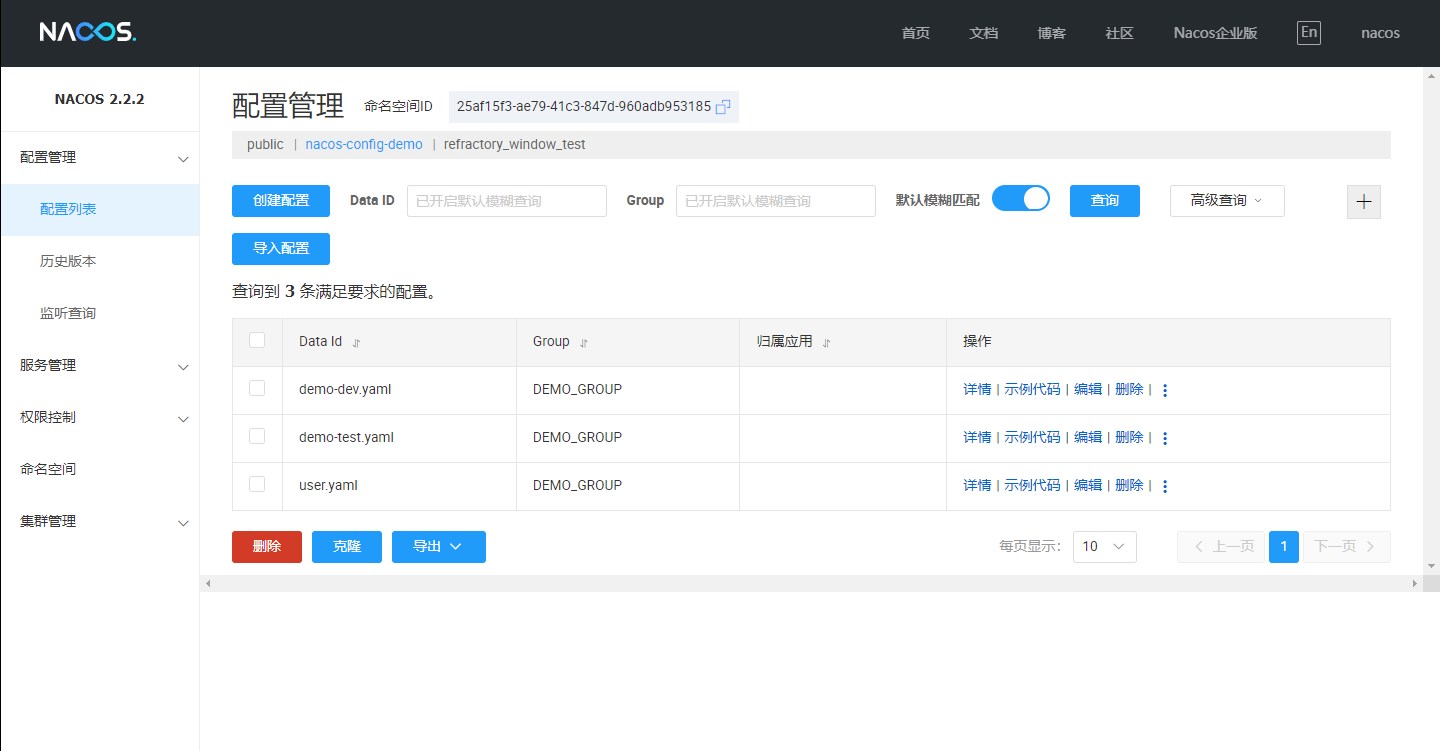
Task: Switch language with the En icon
Action: point(1309,32)
